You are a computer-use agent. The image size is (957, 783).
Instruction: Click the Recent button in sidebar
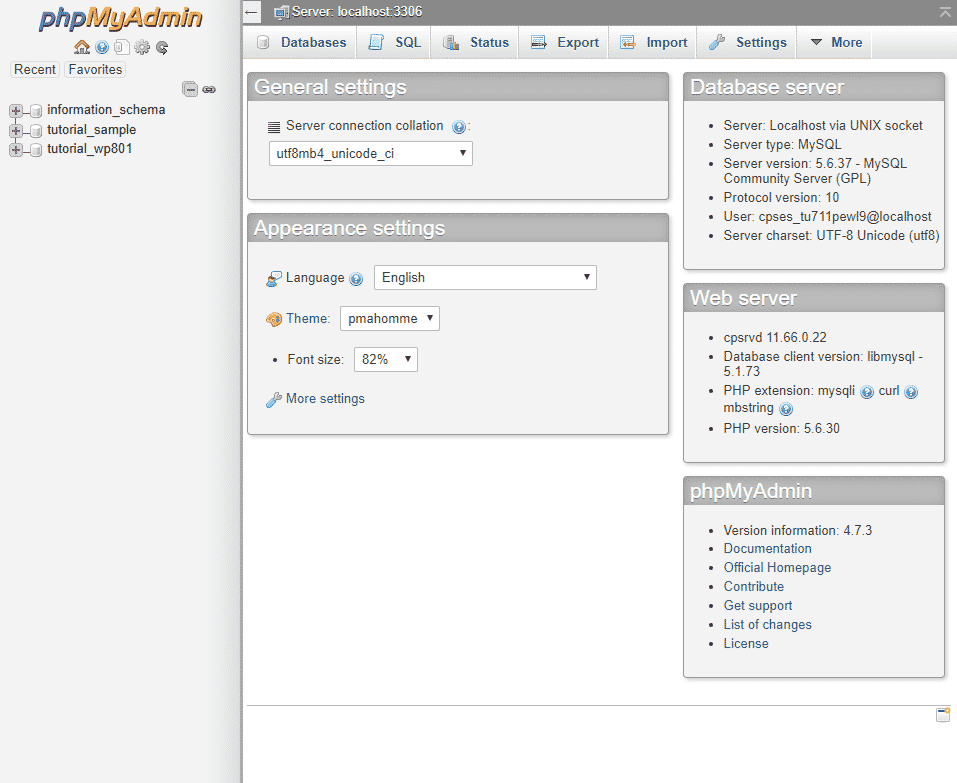35,70
